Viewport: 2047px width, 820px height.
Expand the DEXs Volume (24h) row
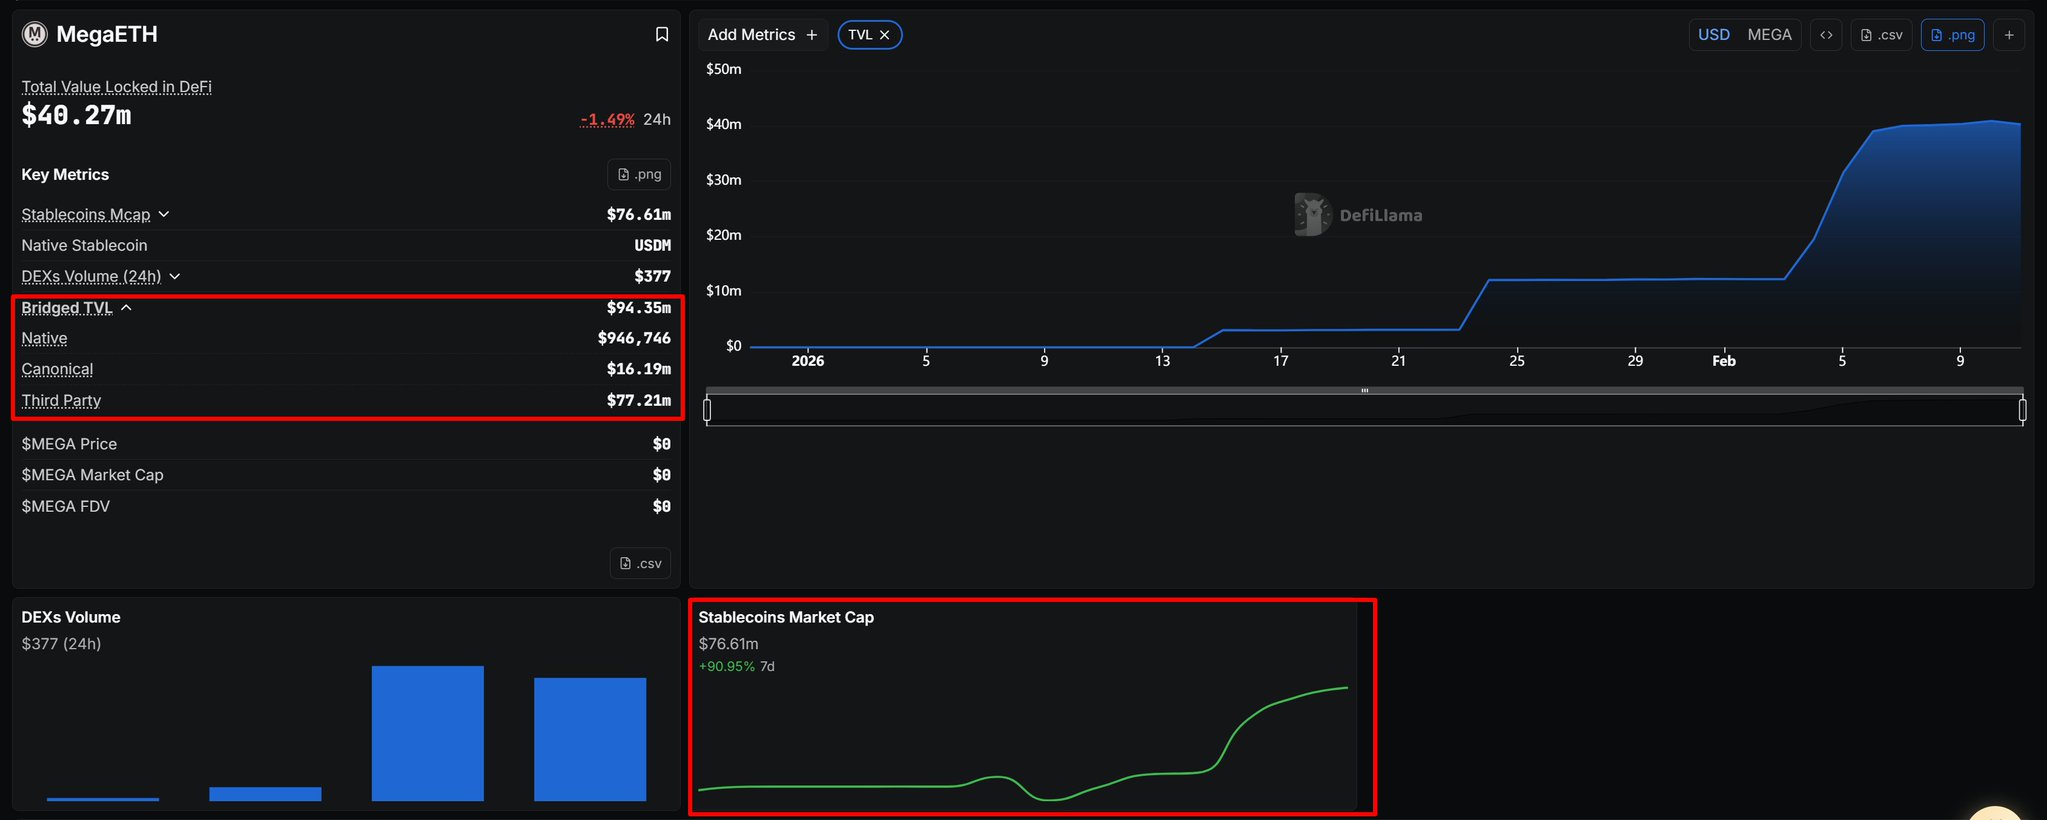pyautogui.click(x=175, y=276)
